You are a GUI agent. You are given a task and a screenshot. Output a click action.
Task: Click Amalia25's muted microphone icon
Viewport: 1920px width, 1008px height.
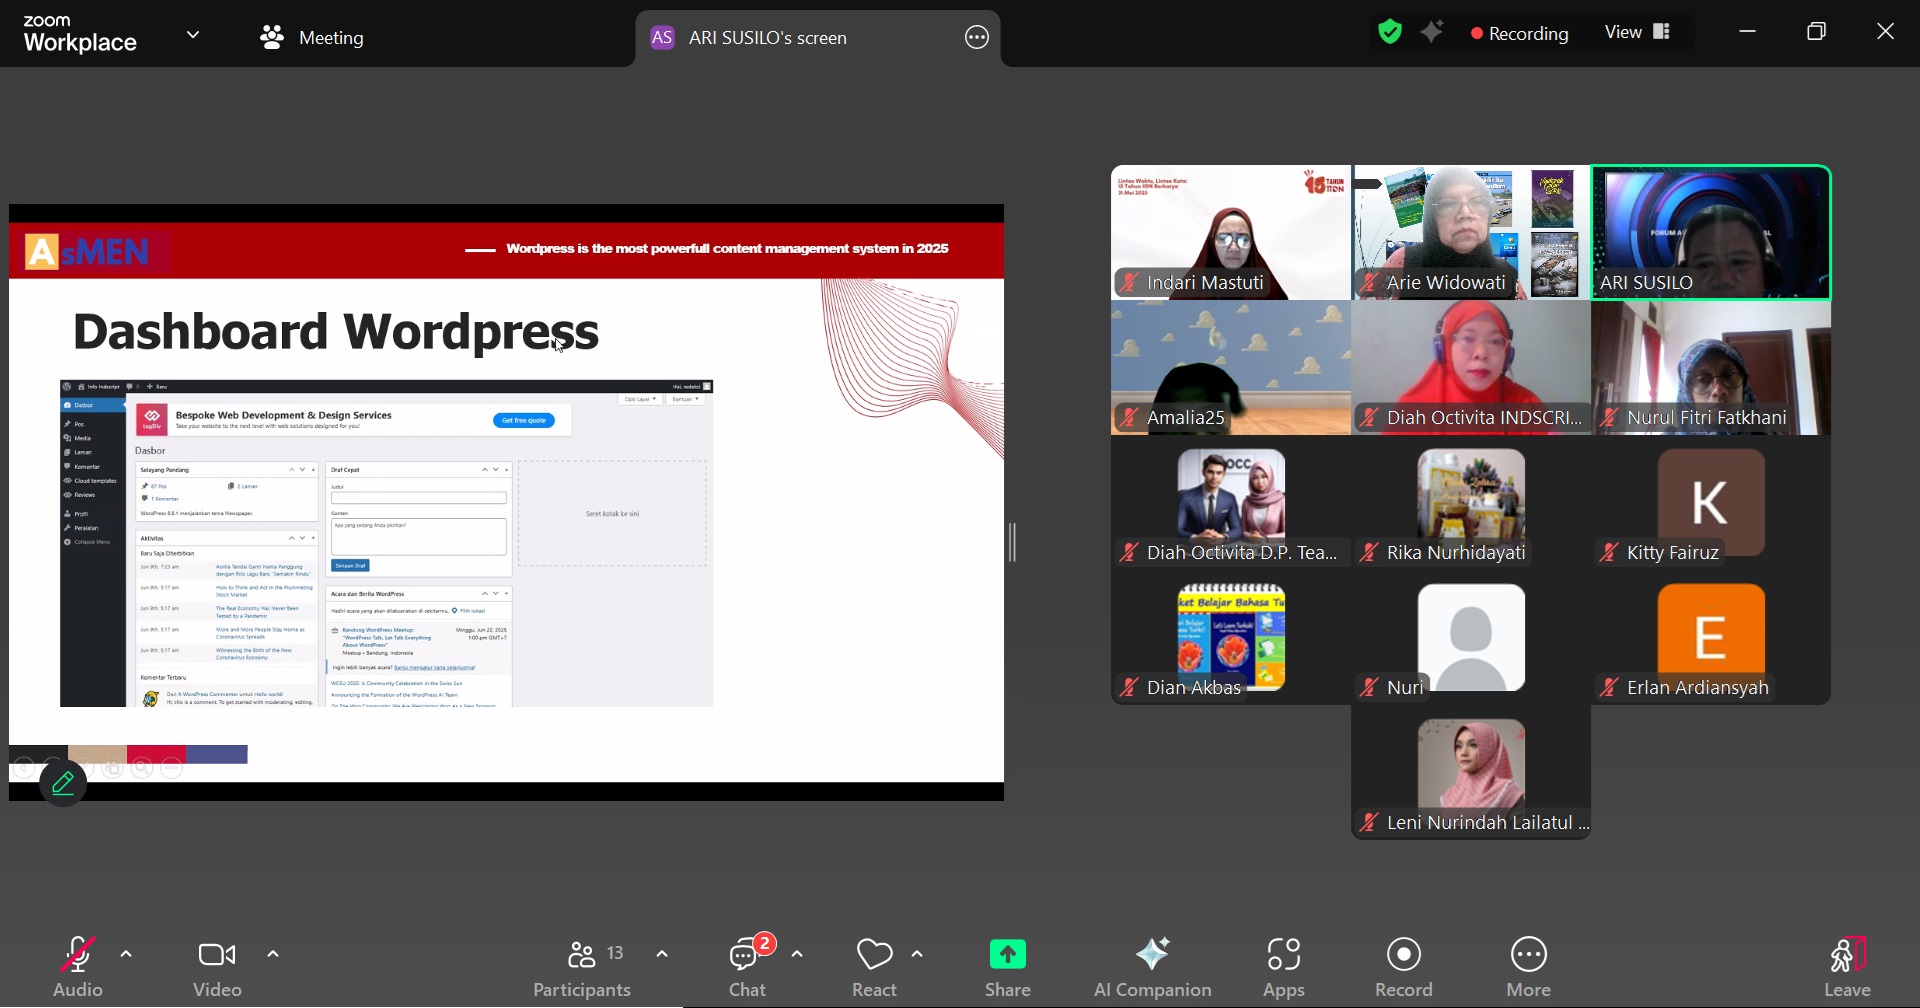pyautogui.click(x=1129, y=418)
